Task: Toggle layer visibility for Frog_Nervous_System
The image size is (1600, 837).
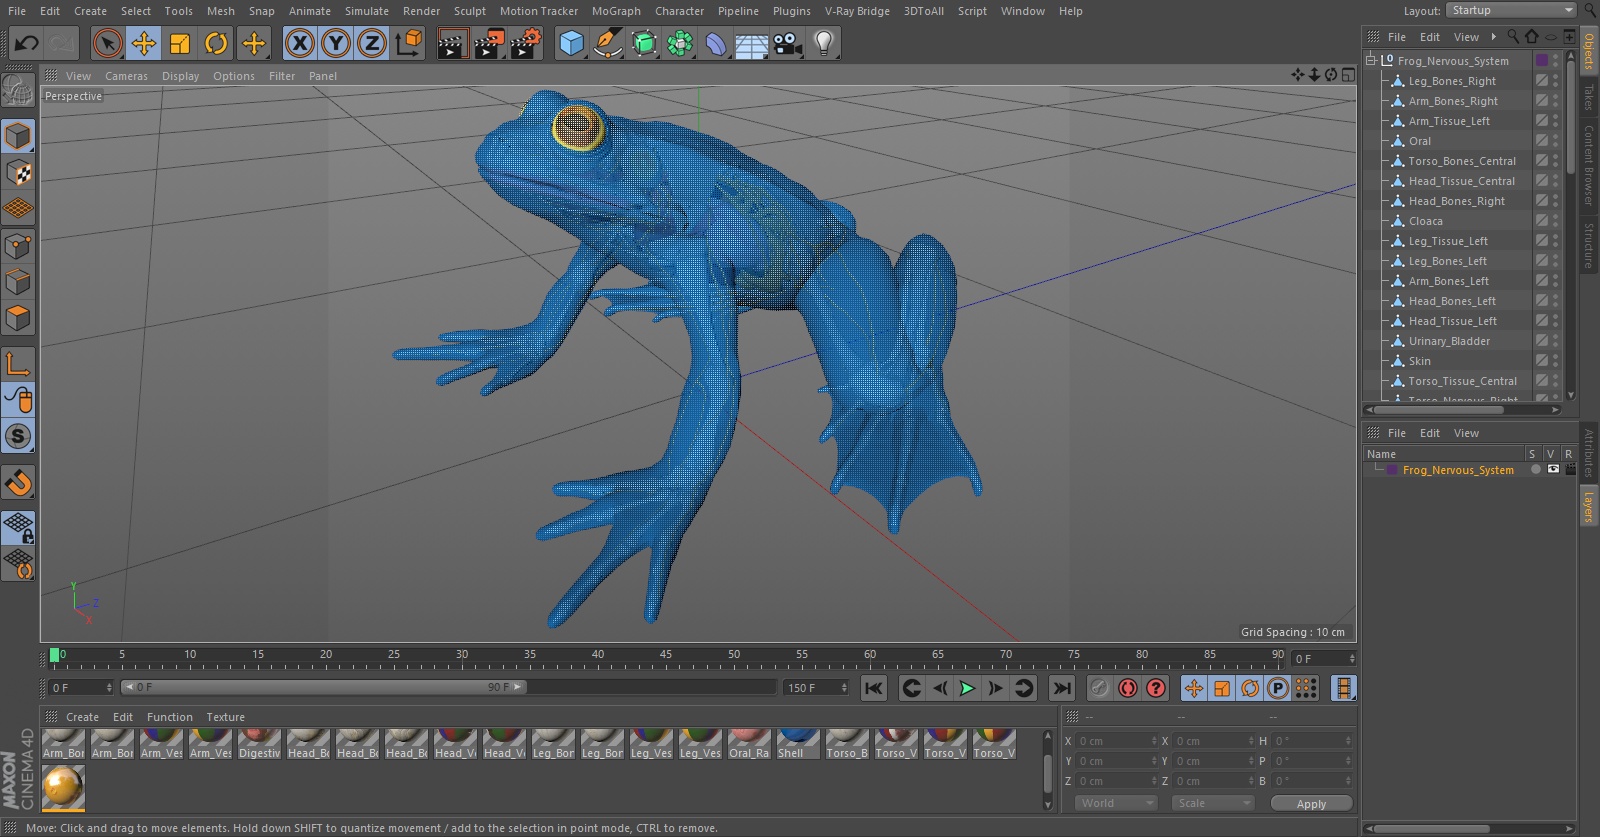Action: (1553, 469)
